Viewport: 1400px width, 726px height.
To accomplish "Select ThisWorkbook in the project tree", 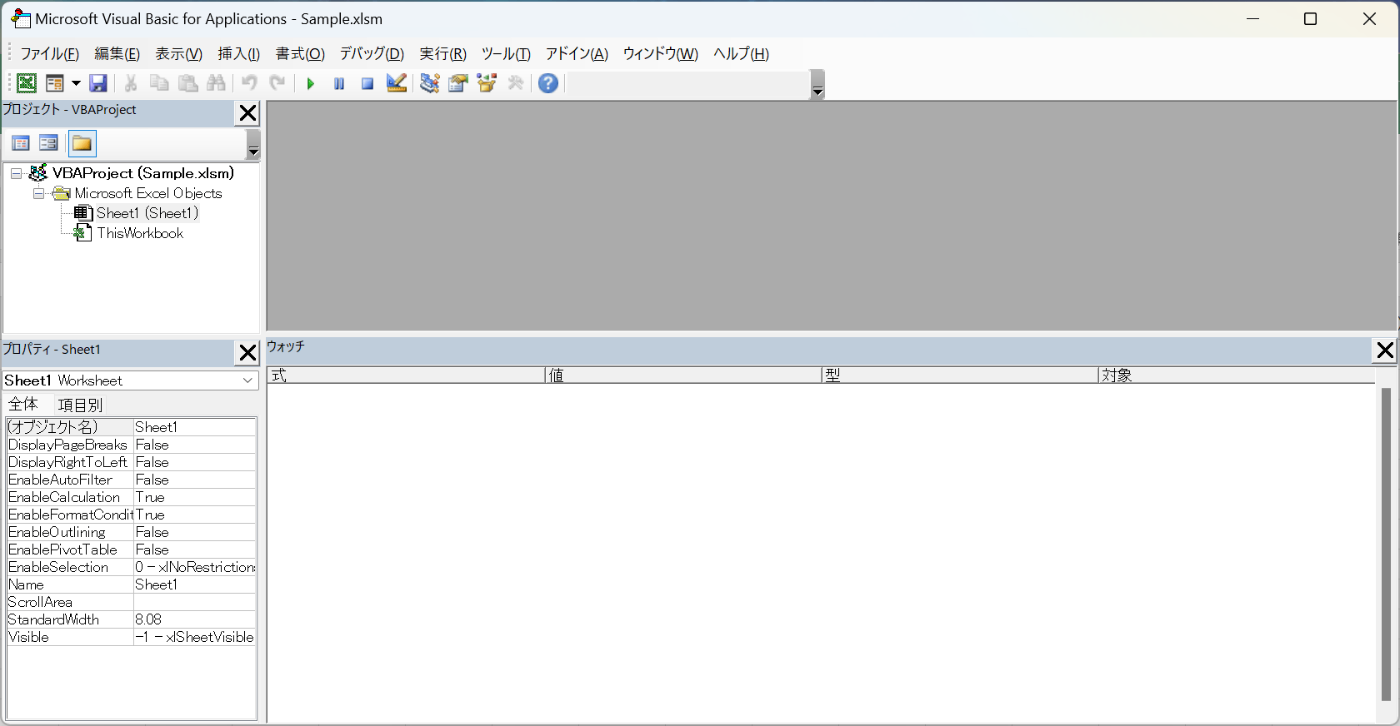I will point(140,233).
